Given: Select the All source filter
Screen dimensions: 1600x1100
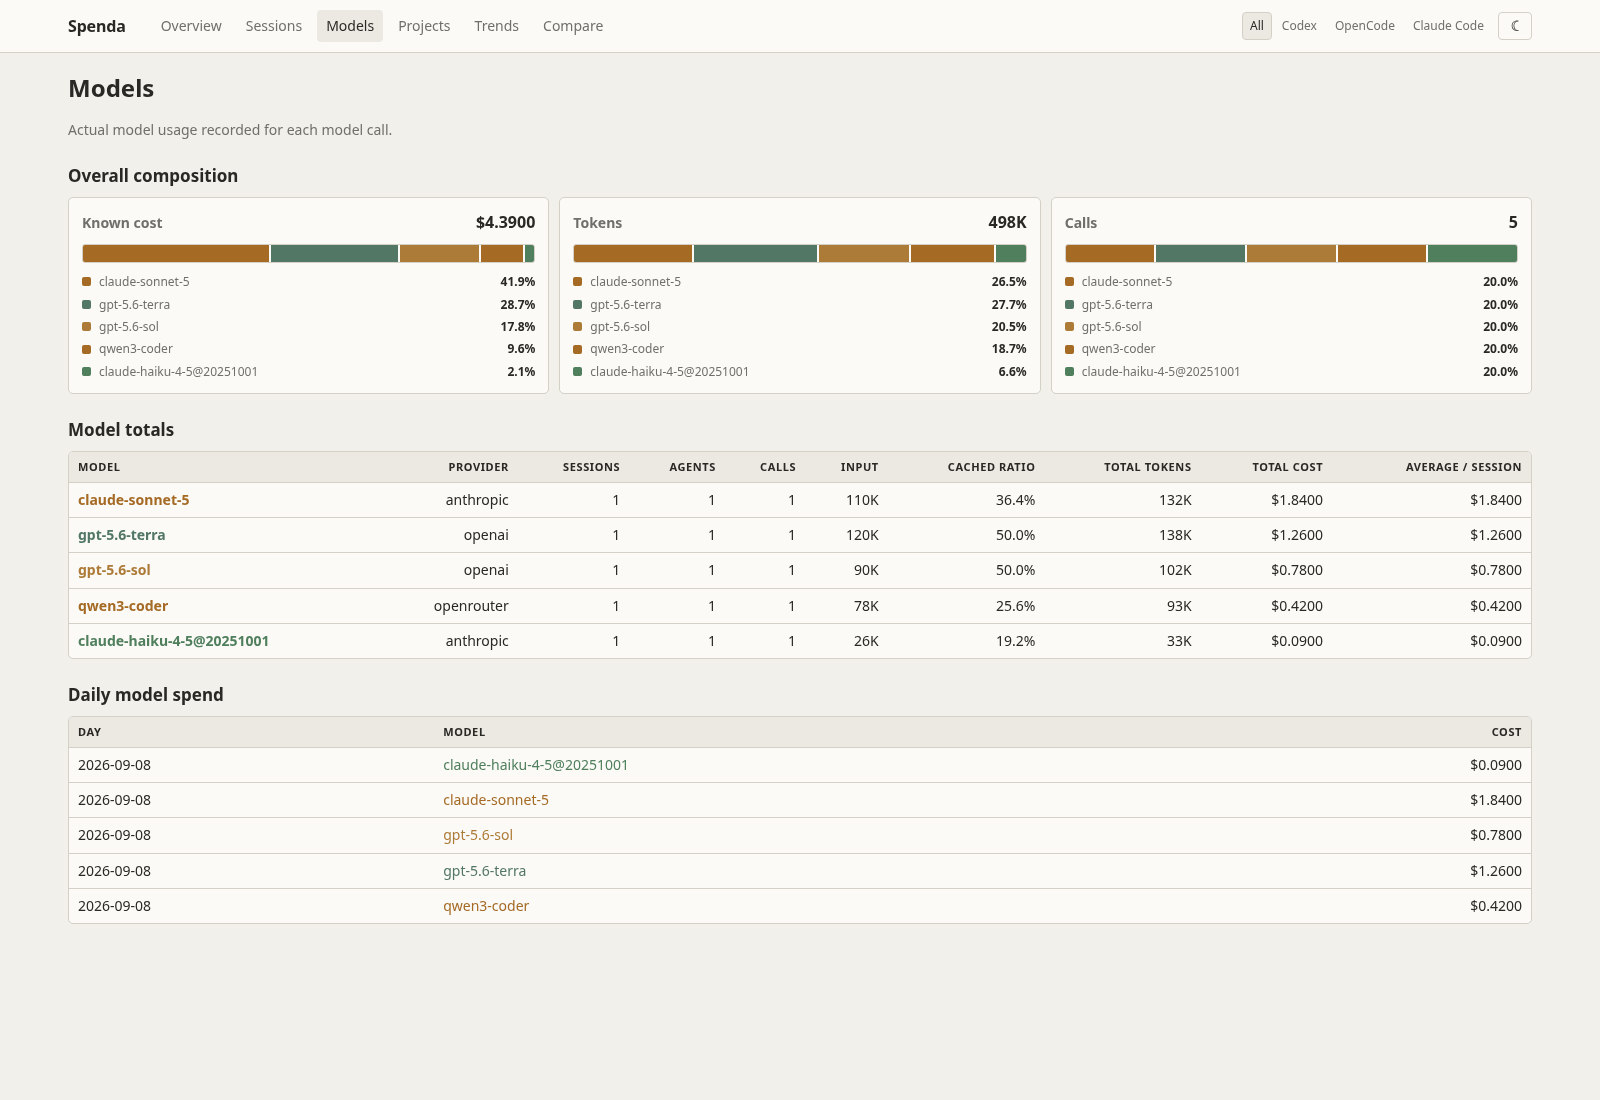Looking at the screenshot, I should pyautogui.click(x=1257, y=26).
